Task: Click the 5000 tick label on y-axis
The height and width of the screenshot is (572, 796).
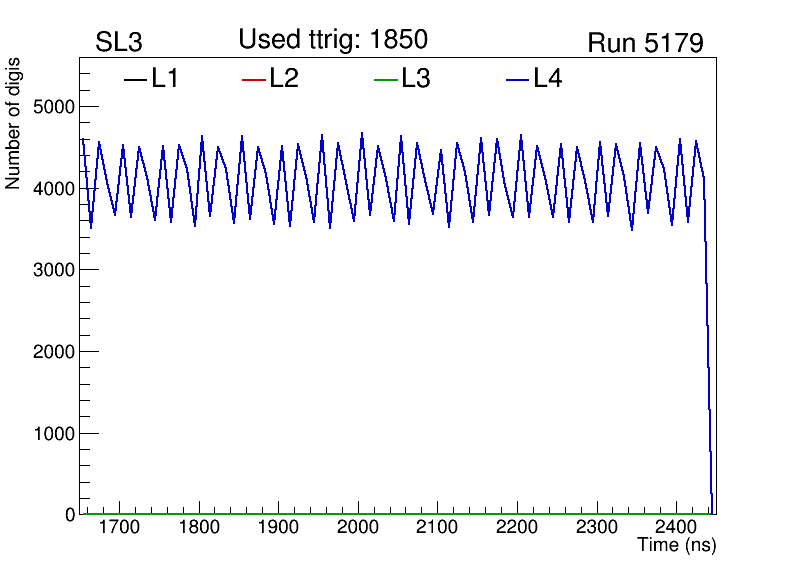Action: (x=55, y=107)
